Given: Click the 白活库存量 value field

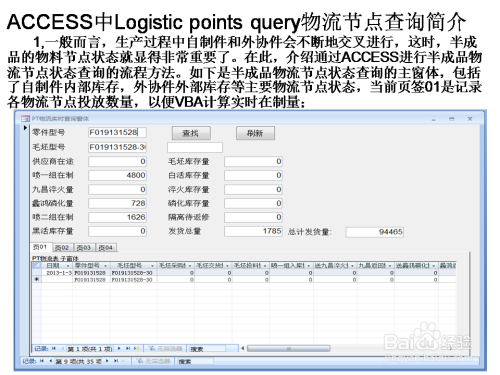Looking at the screenshot, I should pos(253,175).
